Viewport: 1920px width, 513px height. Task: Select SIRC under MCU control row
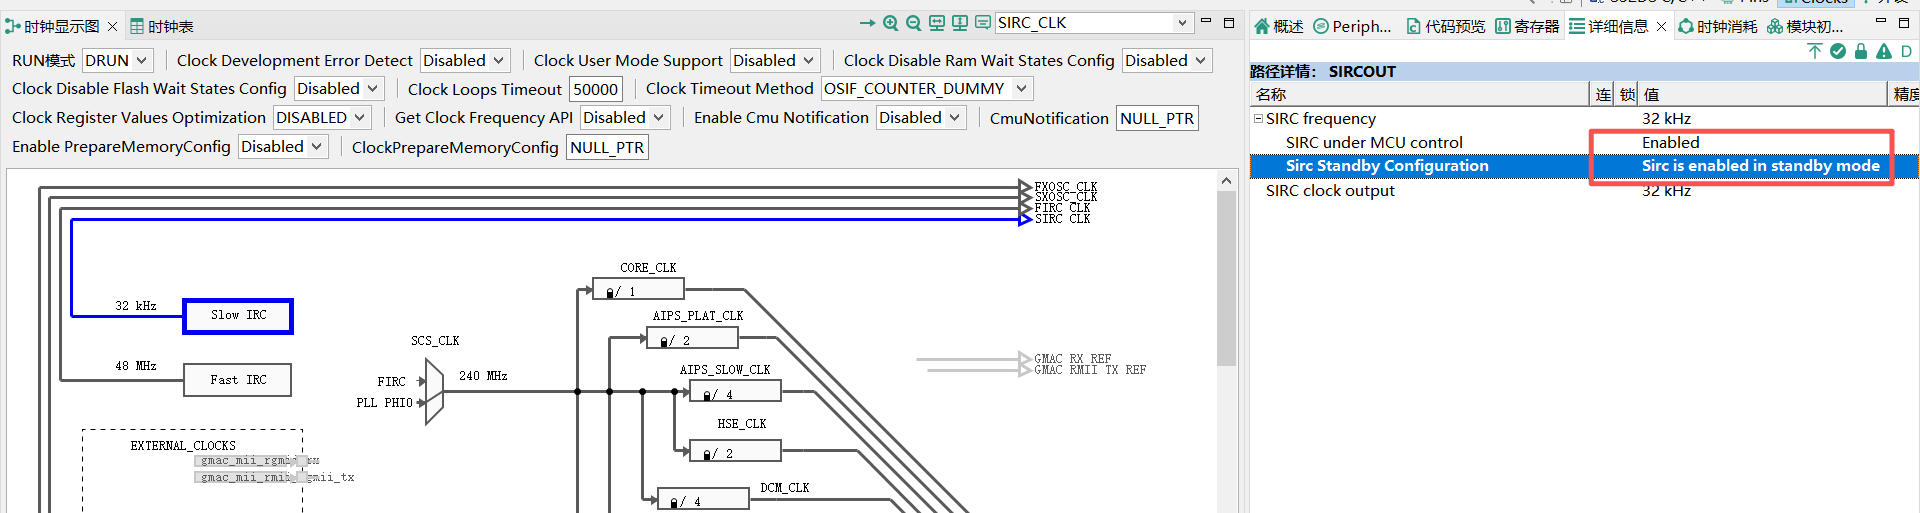[1583, 143]
